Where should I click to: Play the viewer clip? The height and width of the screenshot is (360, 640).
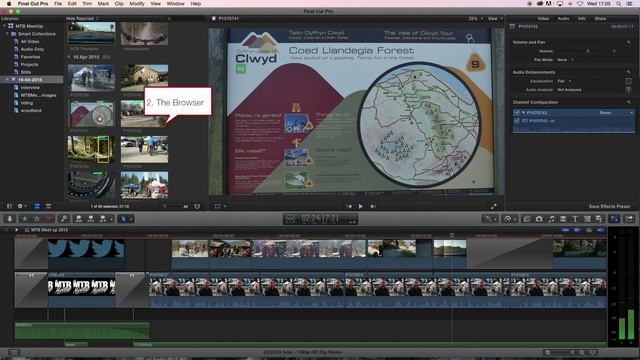[x=361, y=207]
